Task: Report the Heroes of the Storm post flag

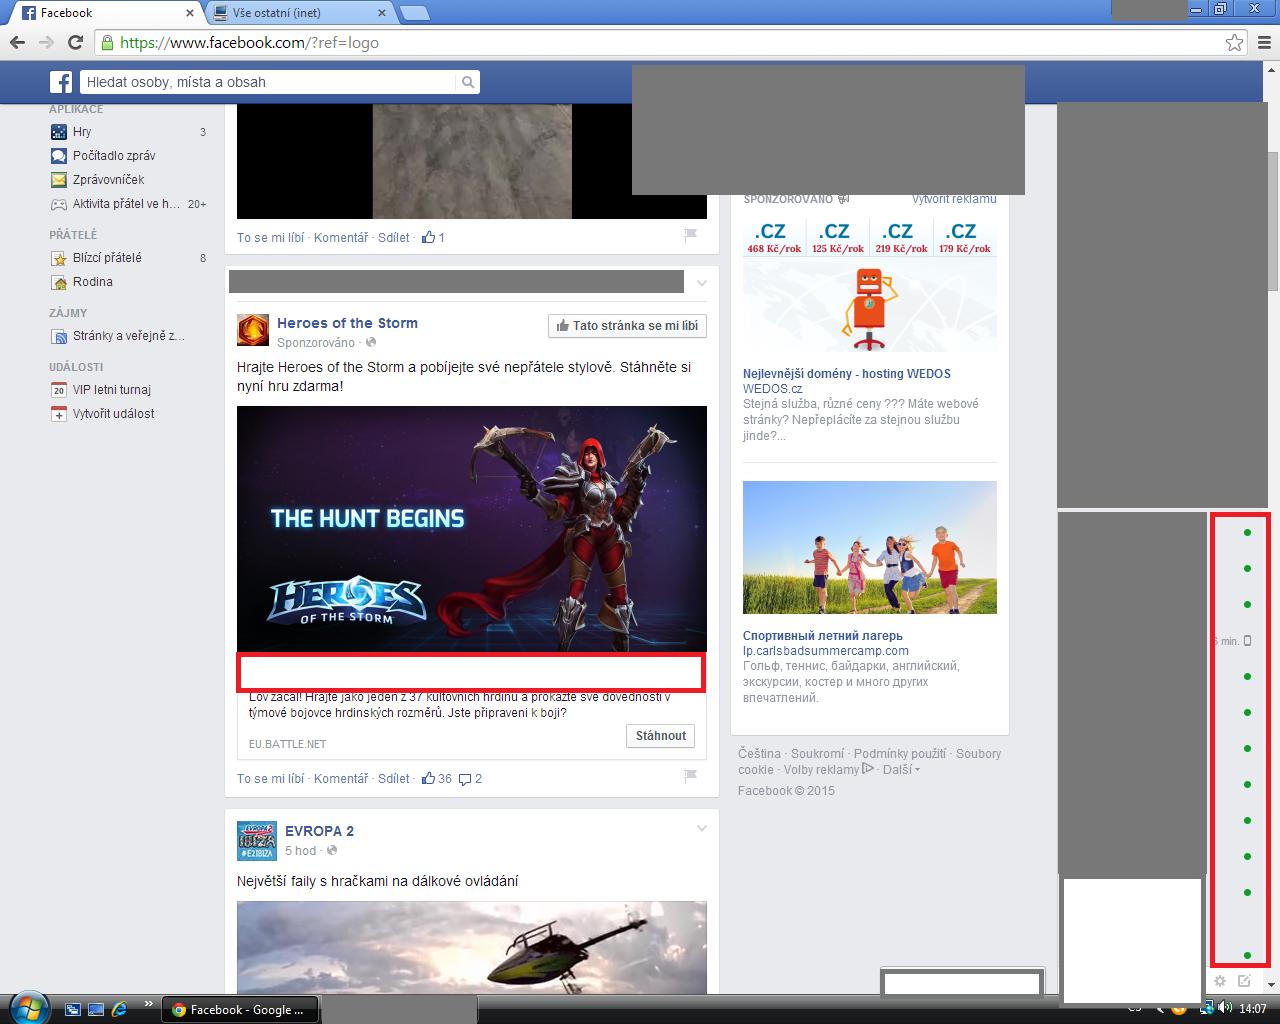Action: 690,775
